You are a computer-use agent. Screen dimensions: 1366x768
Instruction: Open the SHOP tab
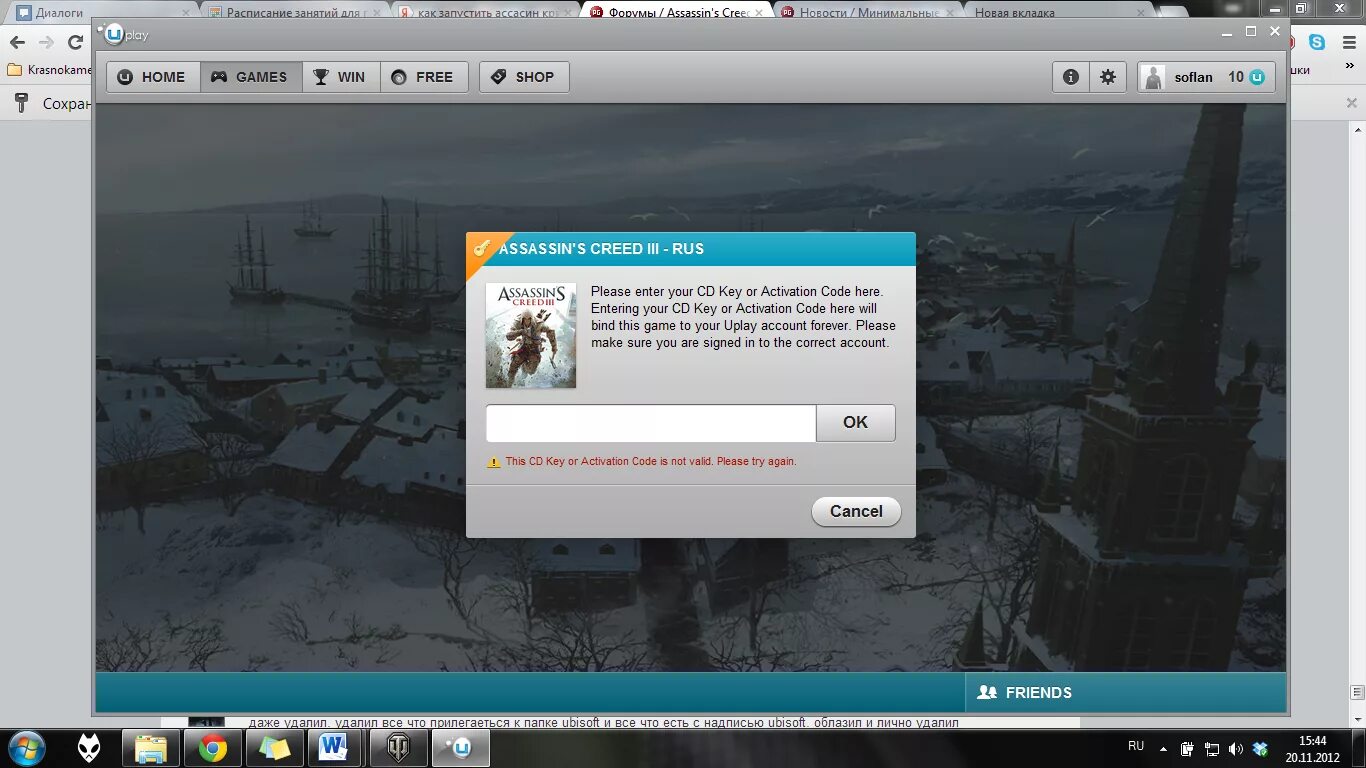click(524, 77)
